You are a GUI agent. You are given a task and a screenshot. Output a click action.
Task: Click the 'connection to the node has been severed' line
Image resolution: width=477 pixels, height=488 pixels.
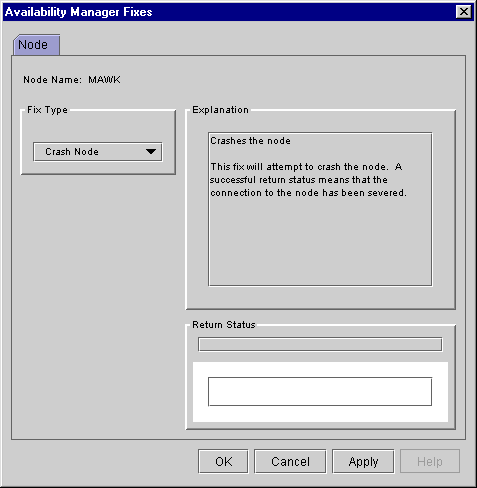pos(308,193)
